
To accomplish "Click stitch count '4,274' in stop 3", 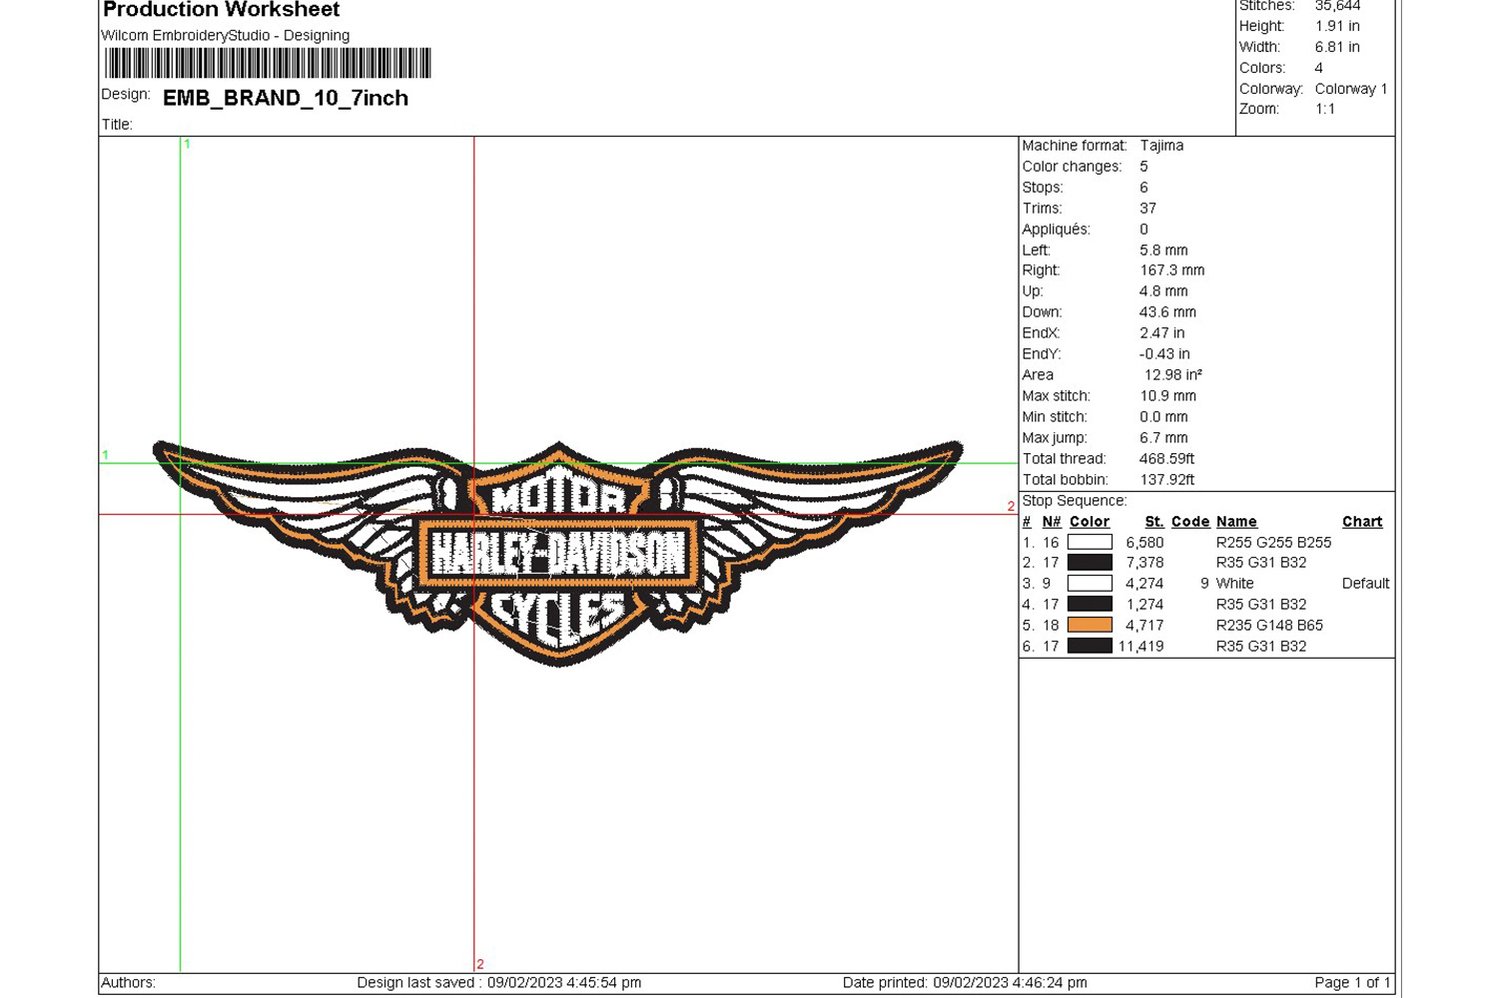I will 1145,583.
